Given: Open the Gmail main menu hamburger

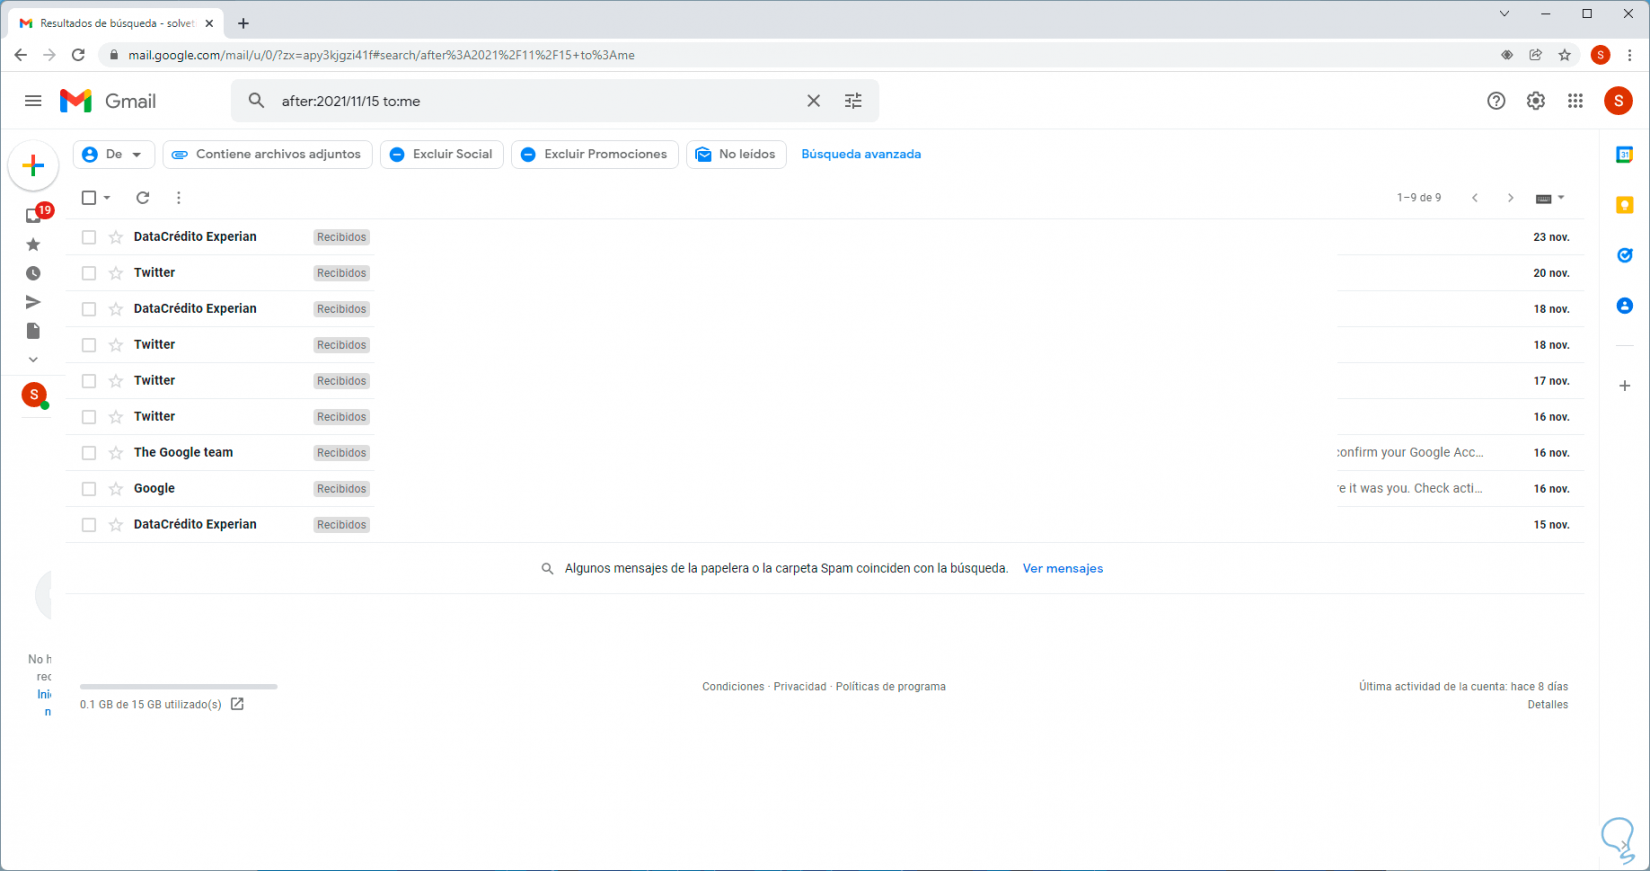Looking at the screenshot, I should [x=33, y=101].
